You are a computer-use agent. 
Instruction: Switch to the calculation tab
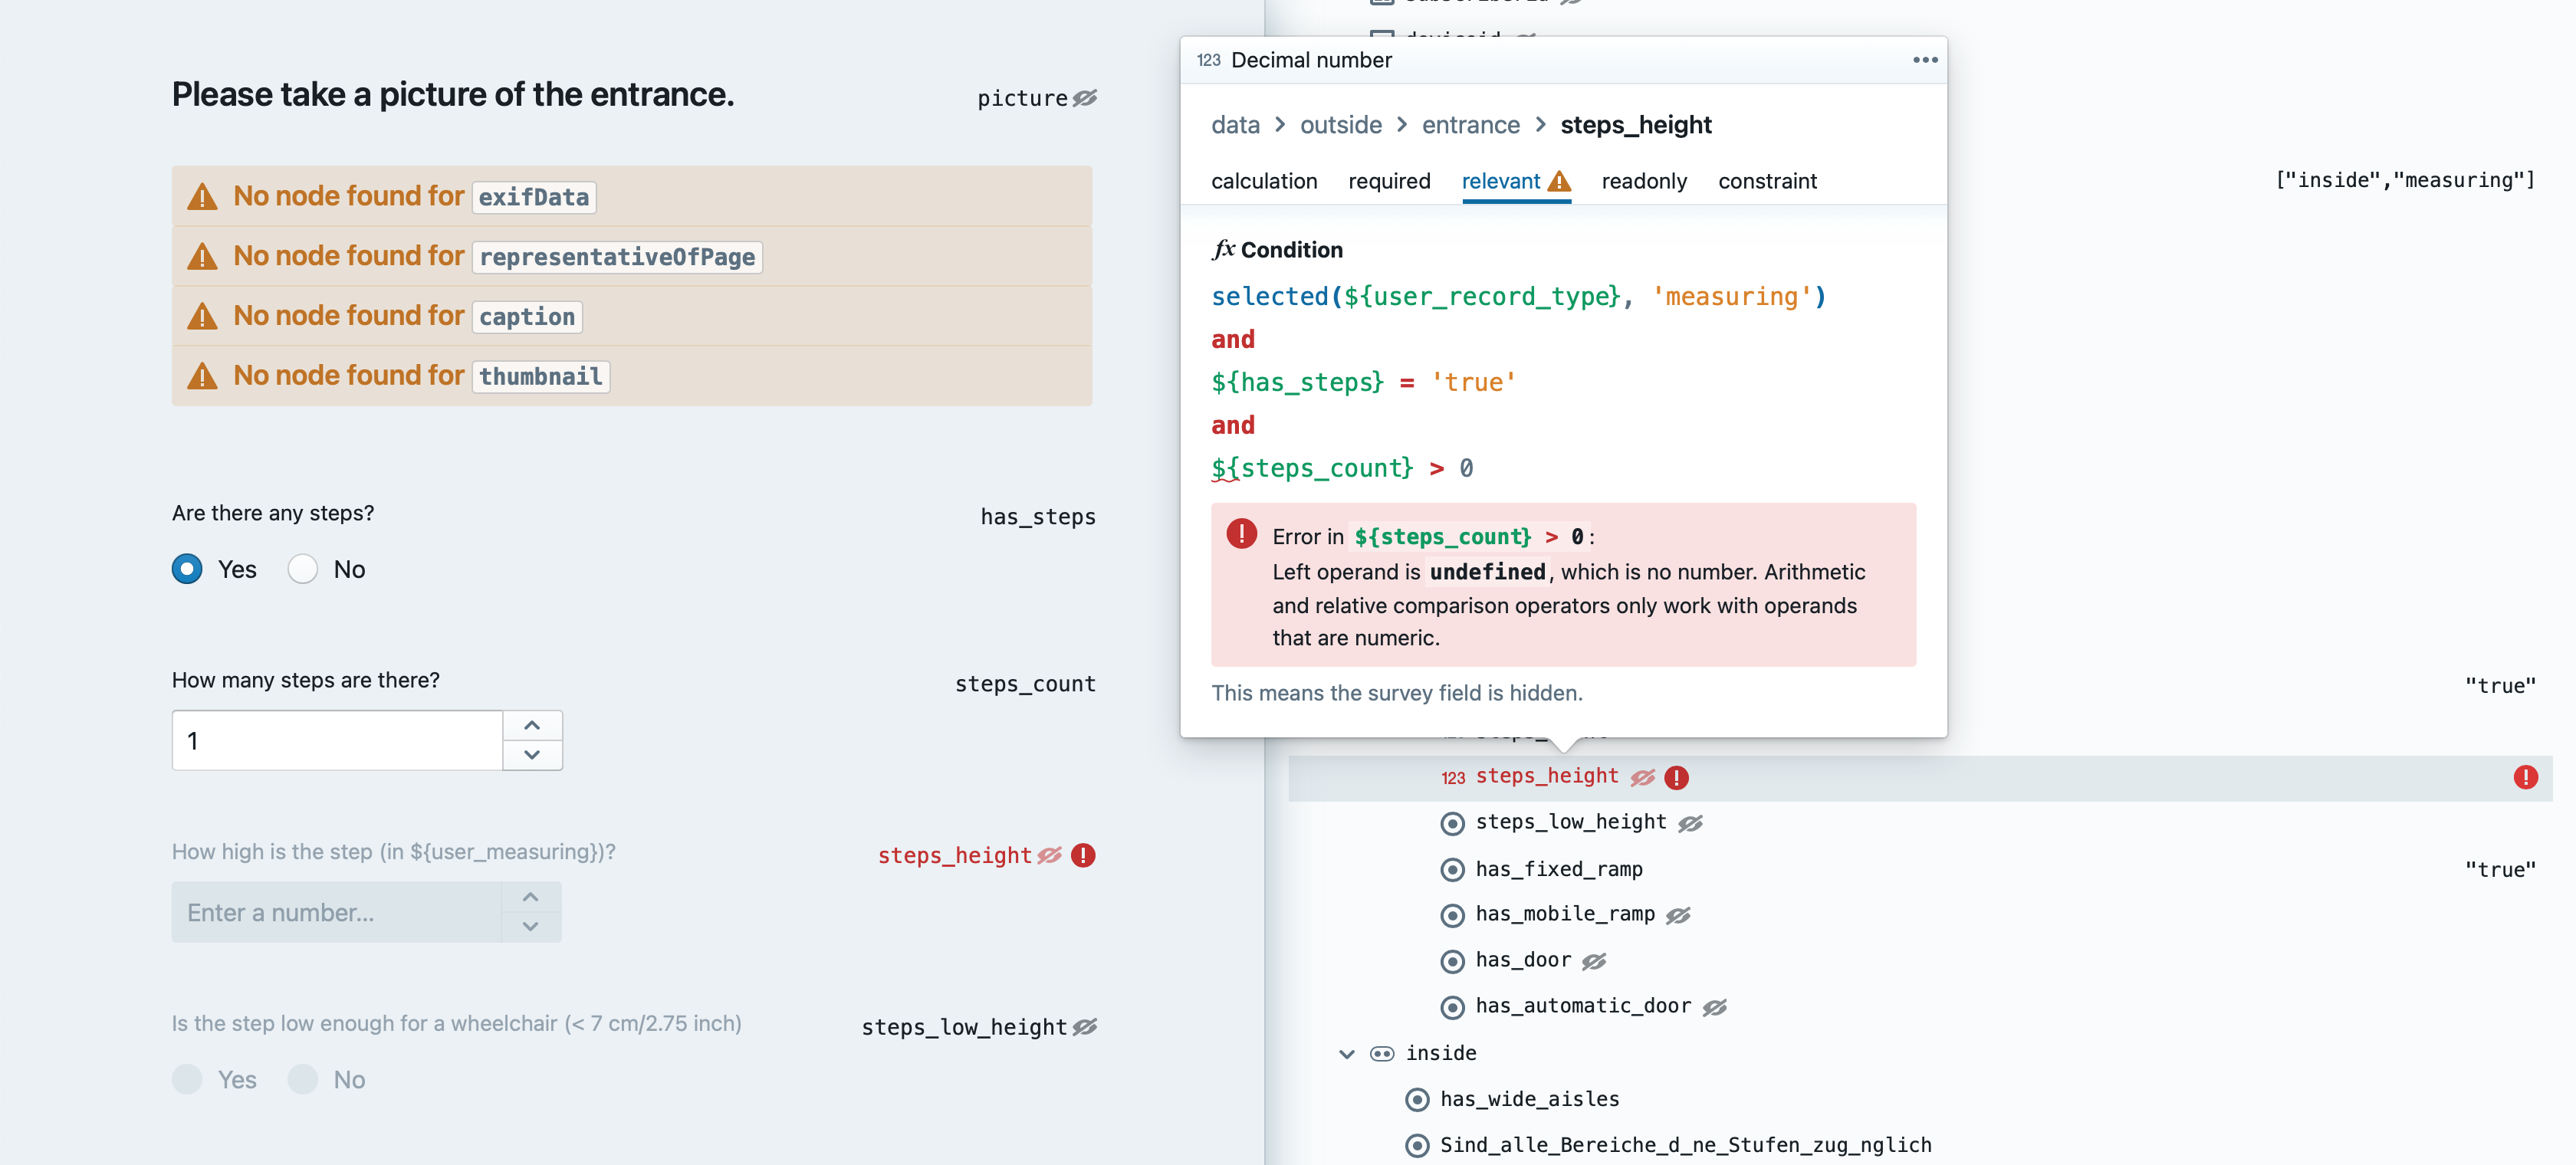tap(1263, 181)
